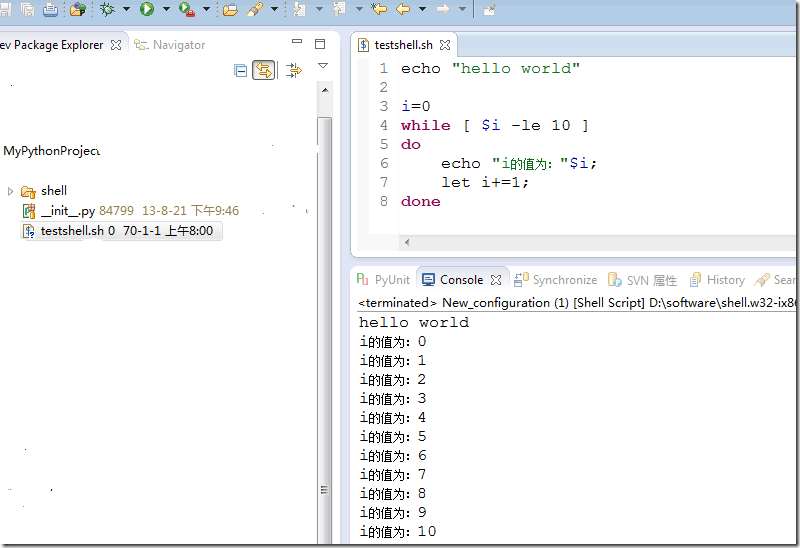The height and width of the screenshot is (548, 800).
Task: Open the SVN 属性 tab
Action: pos(642,280)
